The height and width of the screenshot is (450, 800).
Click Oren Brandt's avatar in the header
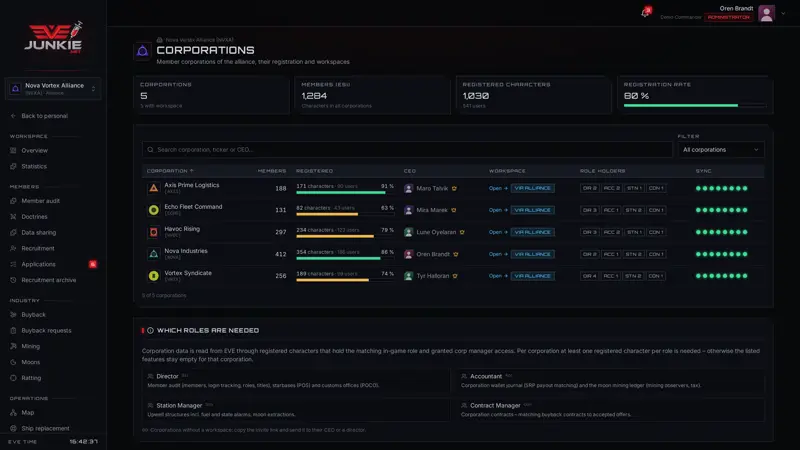point(766,13)
